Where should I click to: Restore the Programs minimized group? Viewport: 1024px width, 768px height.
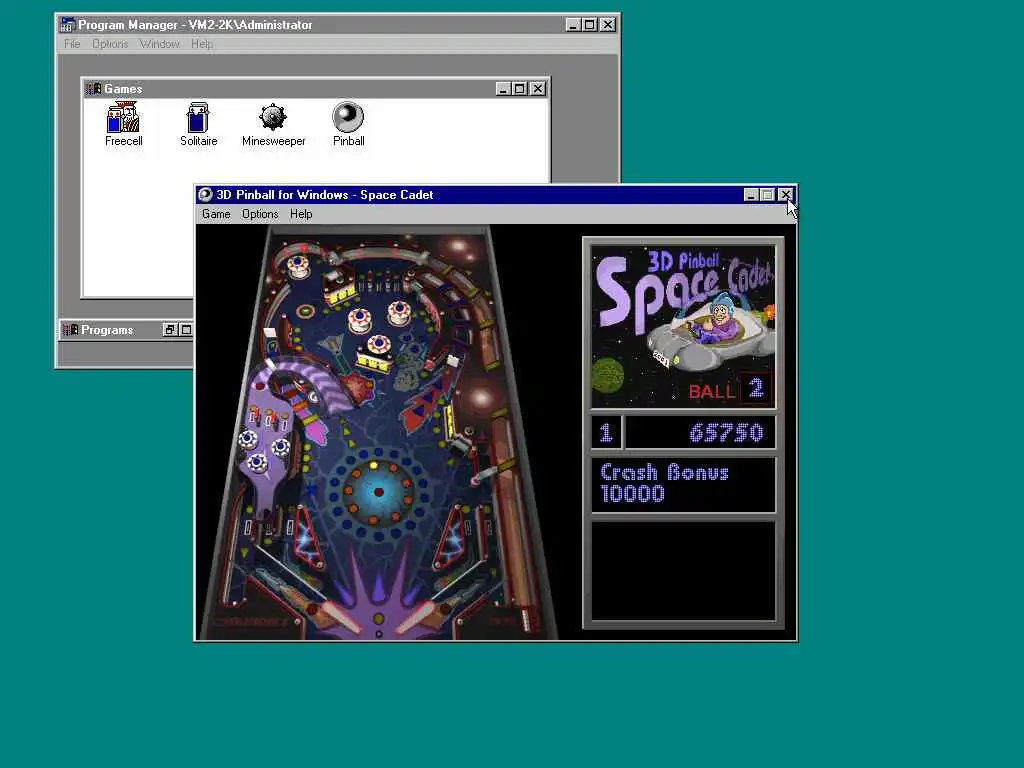(170, 330)
